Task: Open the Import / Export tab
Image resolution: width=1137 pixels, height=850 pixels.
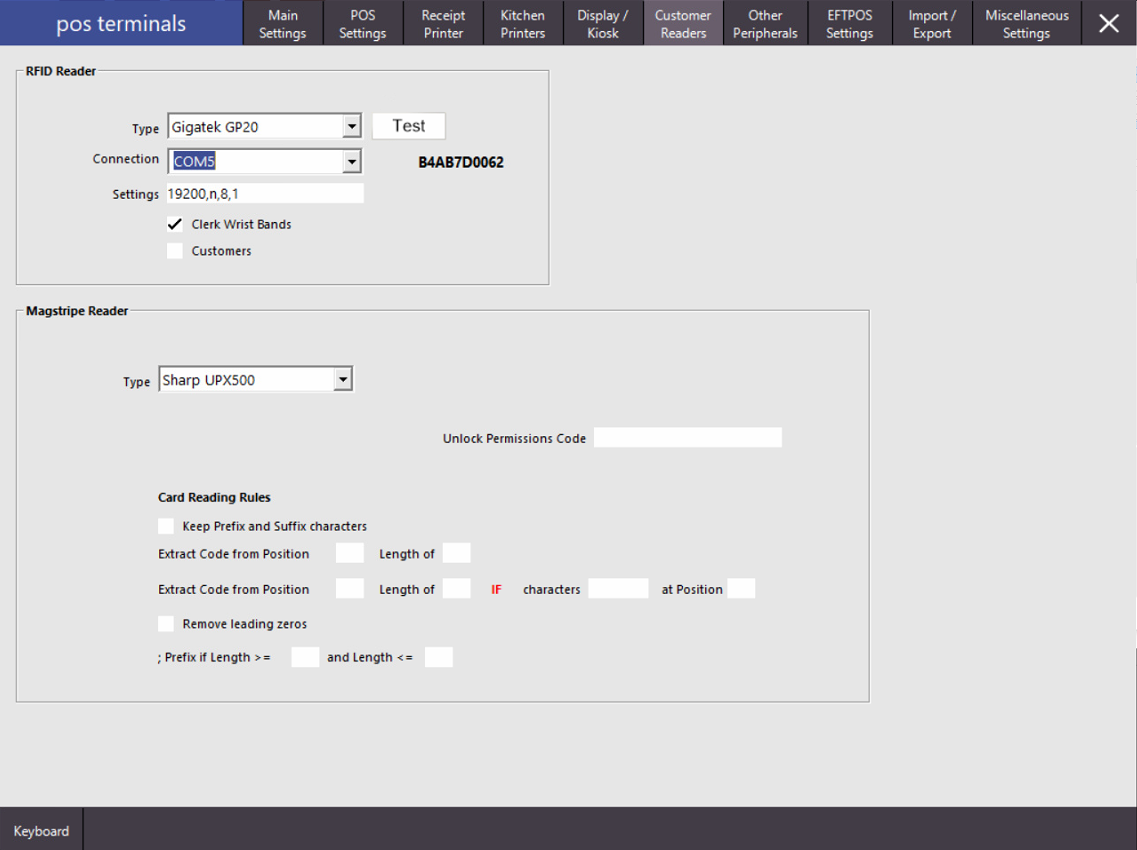Action: pos(932,24)
